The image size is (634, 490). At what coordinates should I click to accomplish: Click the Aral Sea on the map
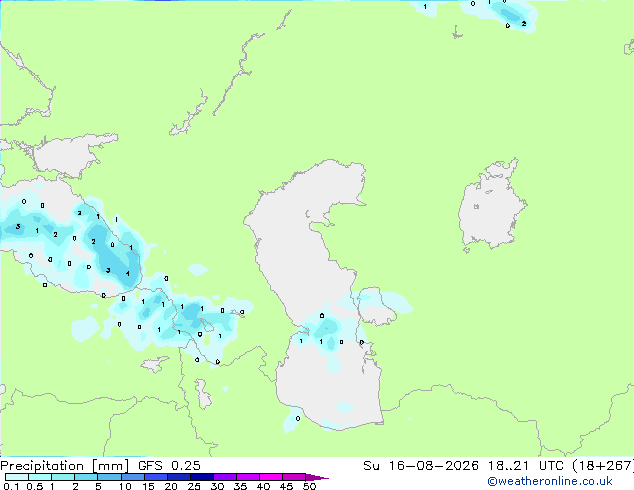click(x=491, y=206)
